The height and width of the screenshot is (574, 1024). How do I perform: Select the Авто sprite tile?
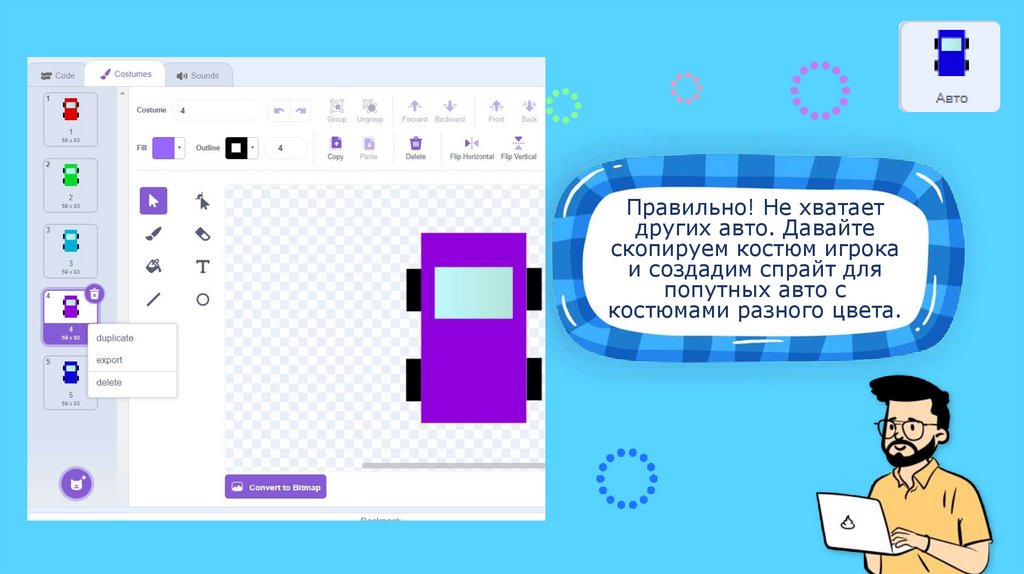(950, 67)
